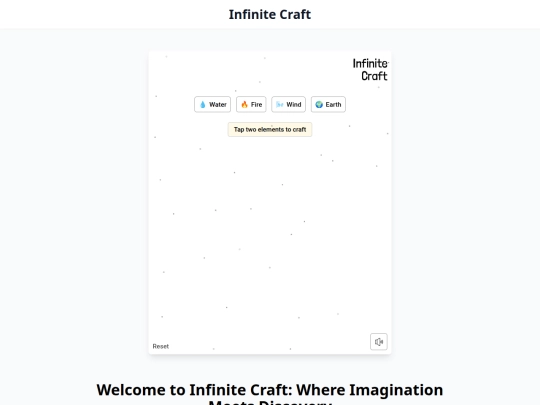The width and height of the screenshot is (540, 405).
Task: Click the Reset link
Action: point(160,346)
